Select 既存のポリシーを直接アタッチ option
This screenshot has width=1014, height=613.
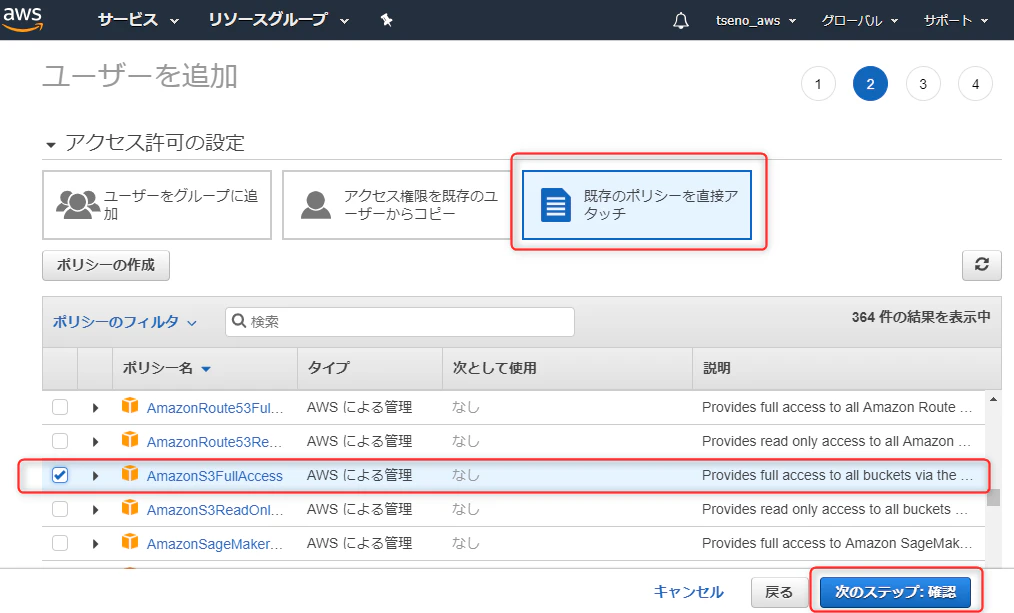click(636, 204)
